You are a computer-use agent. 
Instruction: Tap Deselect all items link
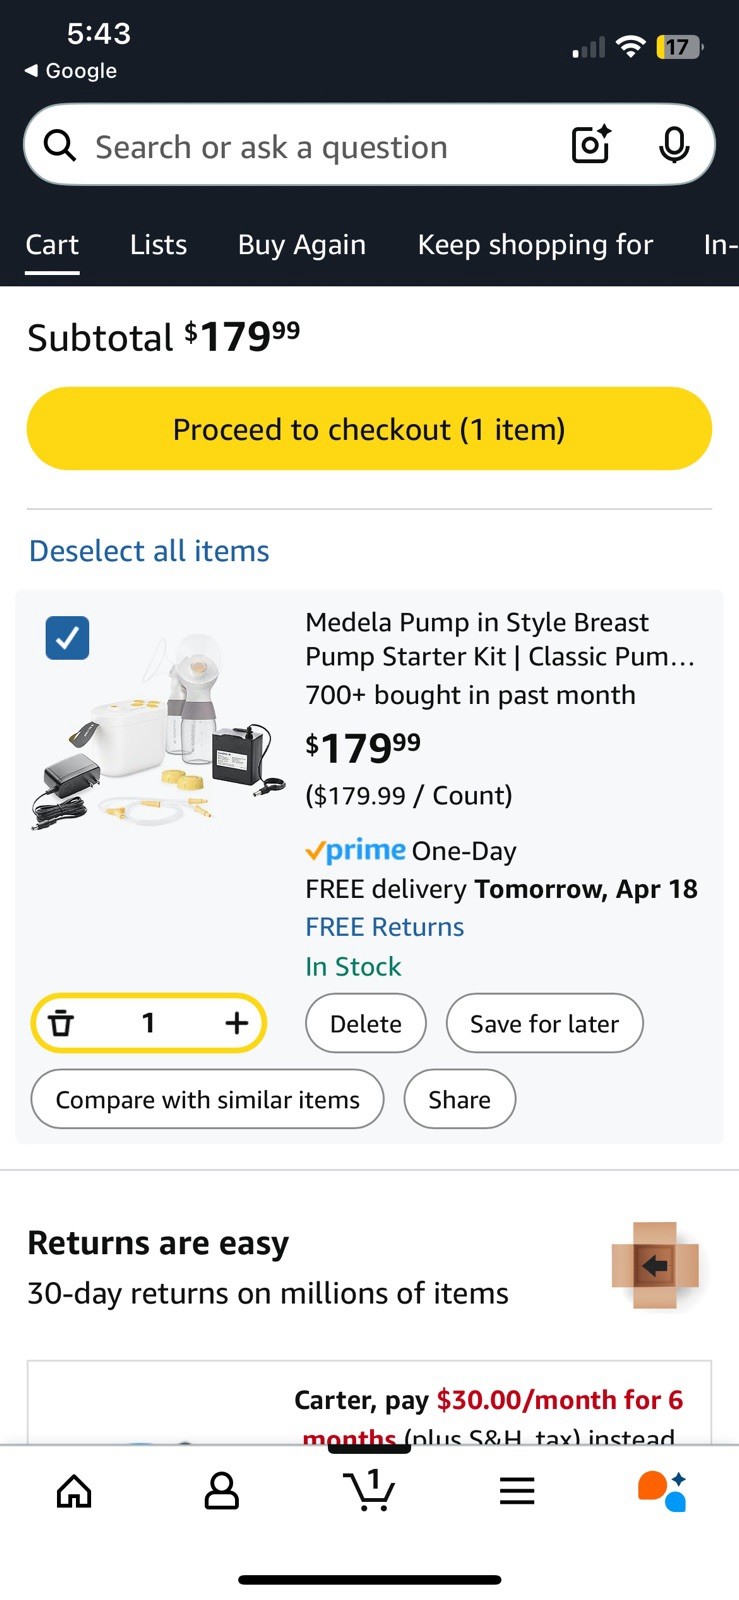pos(149,551)
